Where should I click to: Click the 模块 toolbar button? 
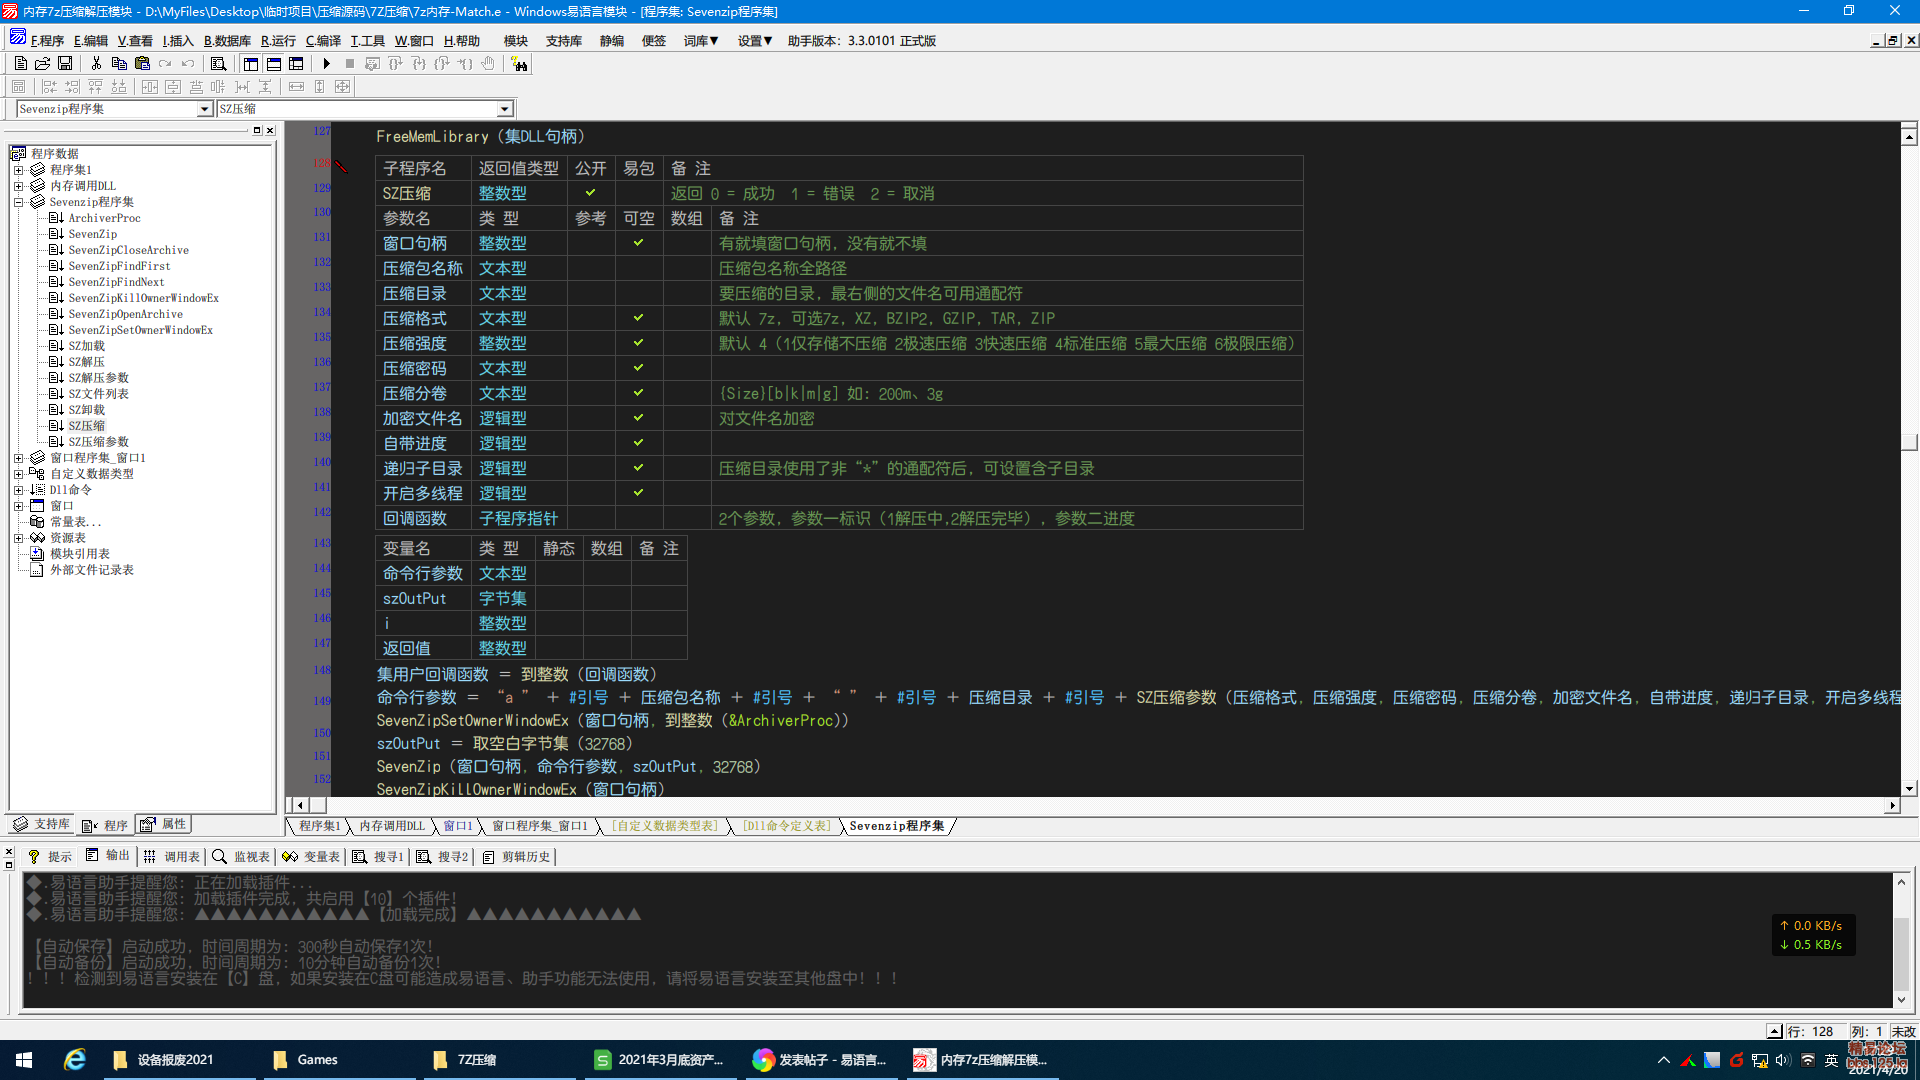coord(516,41)
